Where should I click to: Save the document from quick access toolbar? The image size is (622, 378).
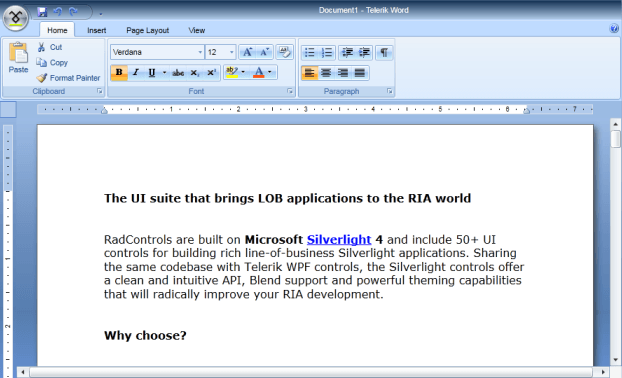point(42,12)
